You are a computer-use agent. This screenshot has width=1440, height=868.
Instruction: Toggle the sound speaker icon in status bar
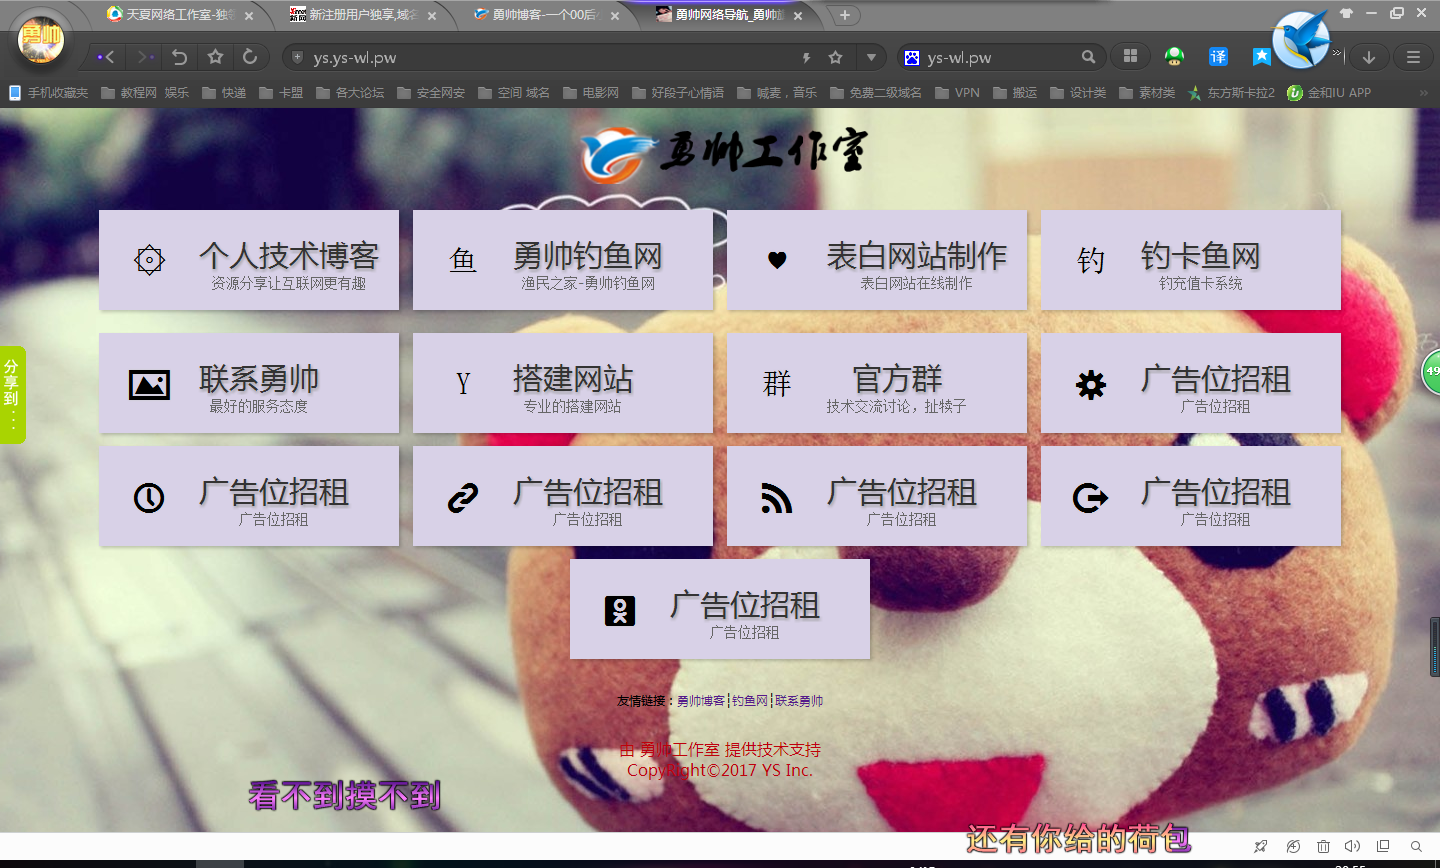coord(1353,846)
